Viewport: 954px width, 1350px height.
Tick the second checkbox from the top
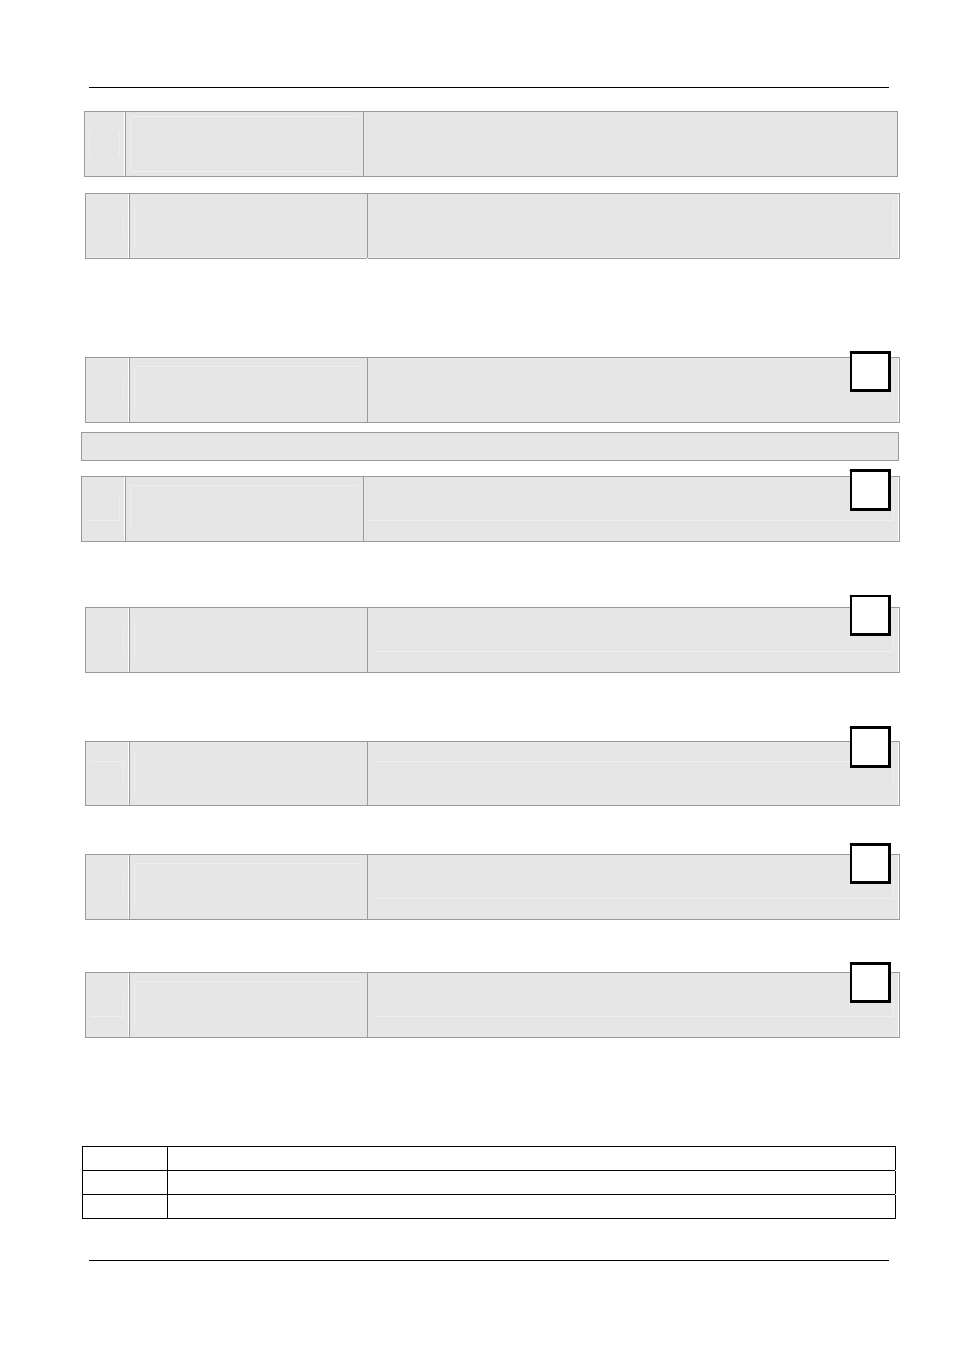click(870, 490)
